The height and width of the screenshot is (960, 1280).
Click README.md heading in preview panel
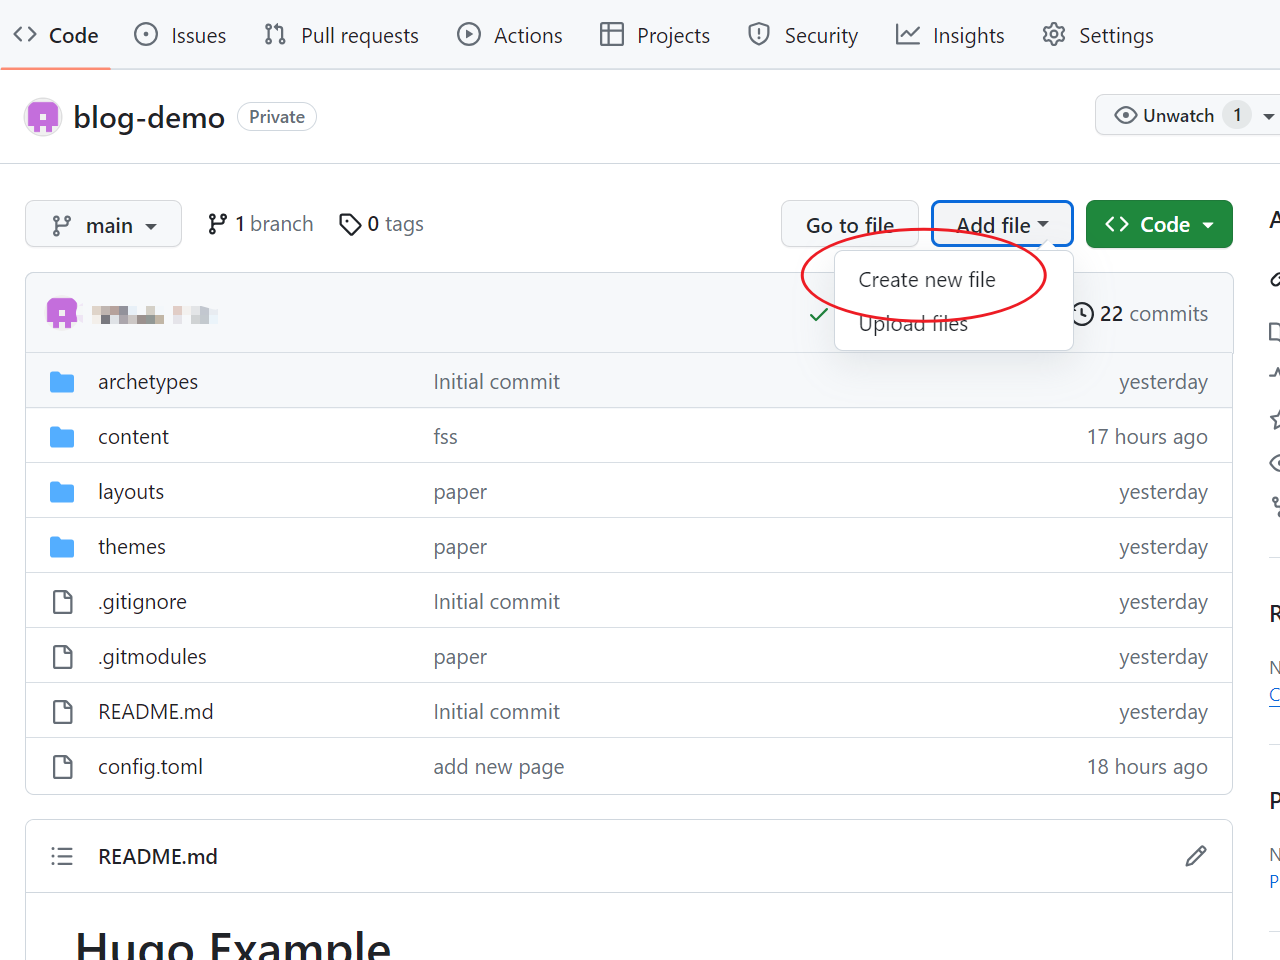tap(158, 857)
